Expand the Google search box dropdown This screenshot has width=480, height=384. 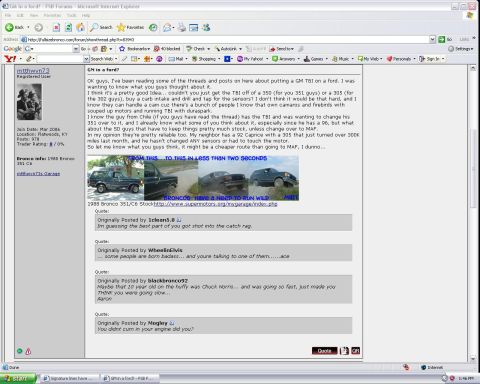click(x=76, y=49)
